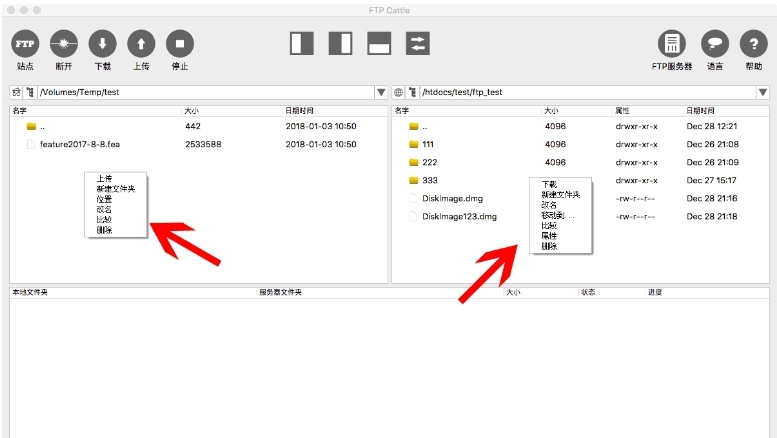Image resolution: width=777 pixels, height=438 pixels.
Task: Expand the remote path /htdocs/test/ftp_test dropdown arrow
Action: 763,92
